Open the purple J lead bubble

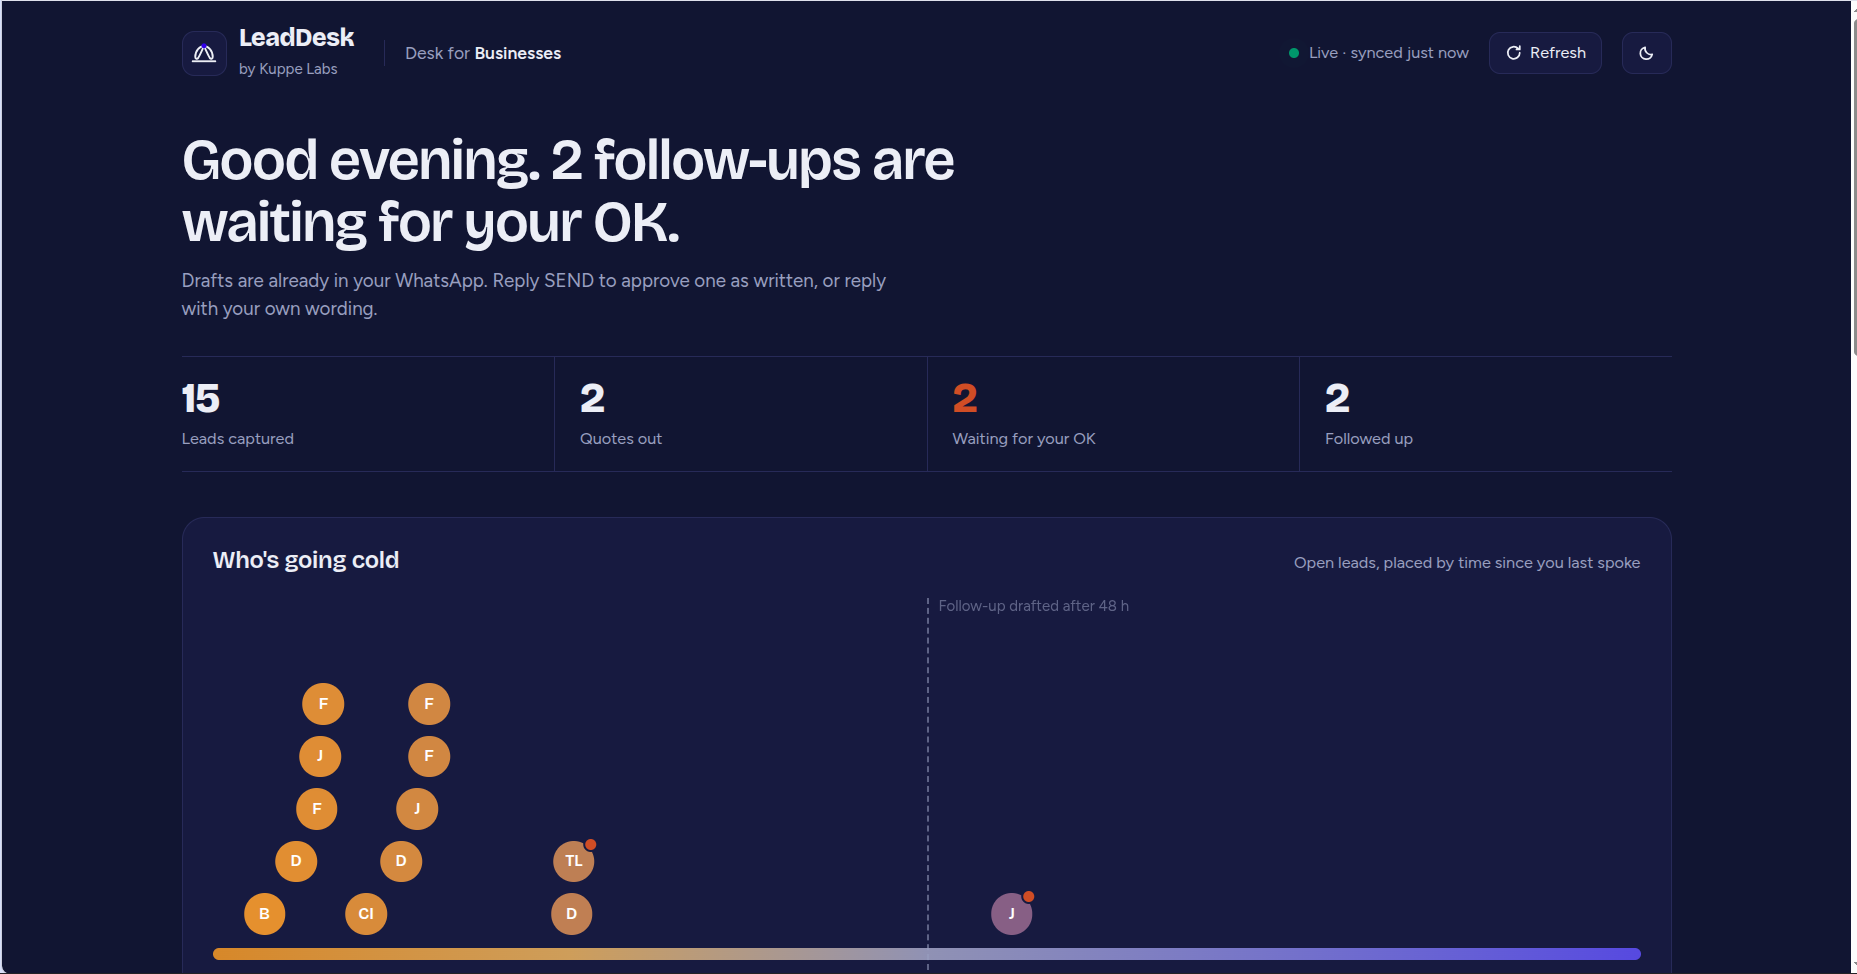(1012, 914)
